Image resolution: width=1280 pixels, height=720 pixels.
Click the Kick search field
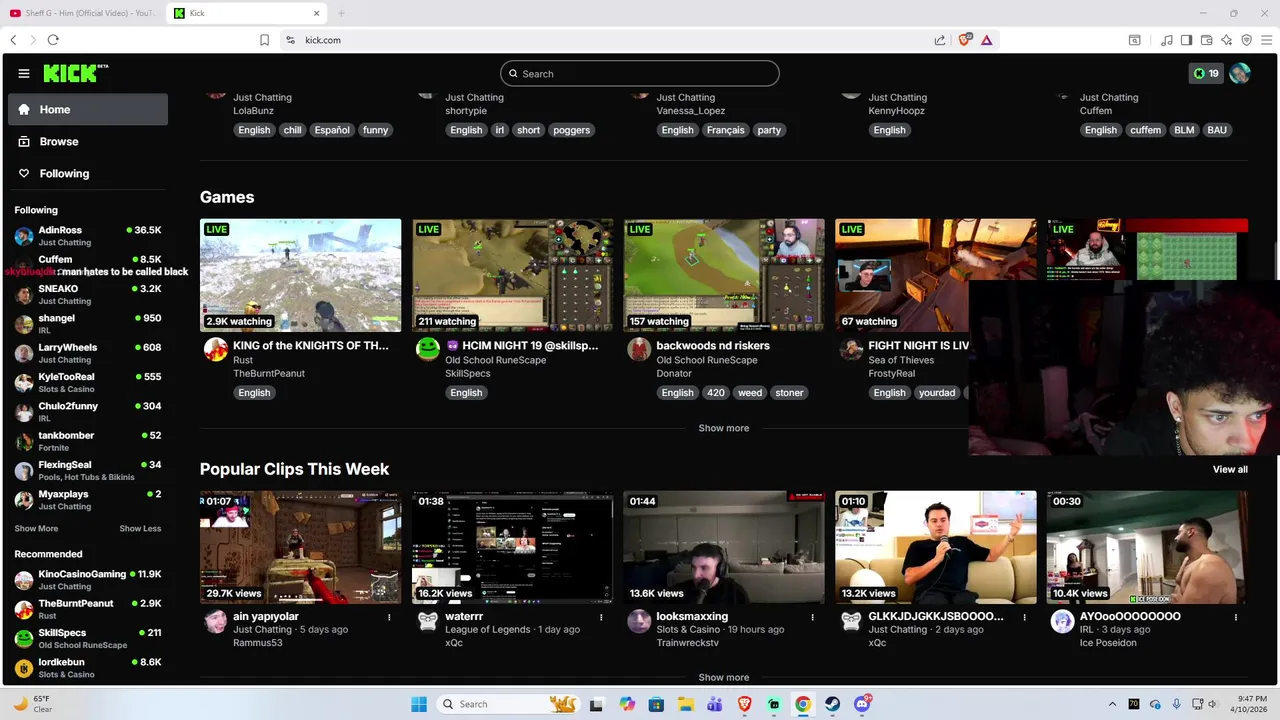[640, 73]
